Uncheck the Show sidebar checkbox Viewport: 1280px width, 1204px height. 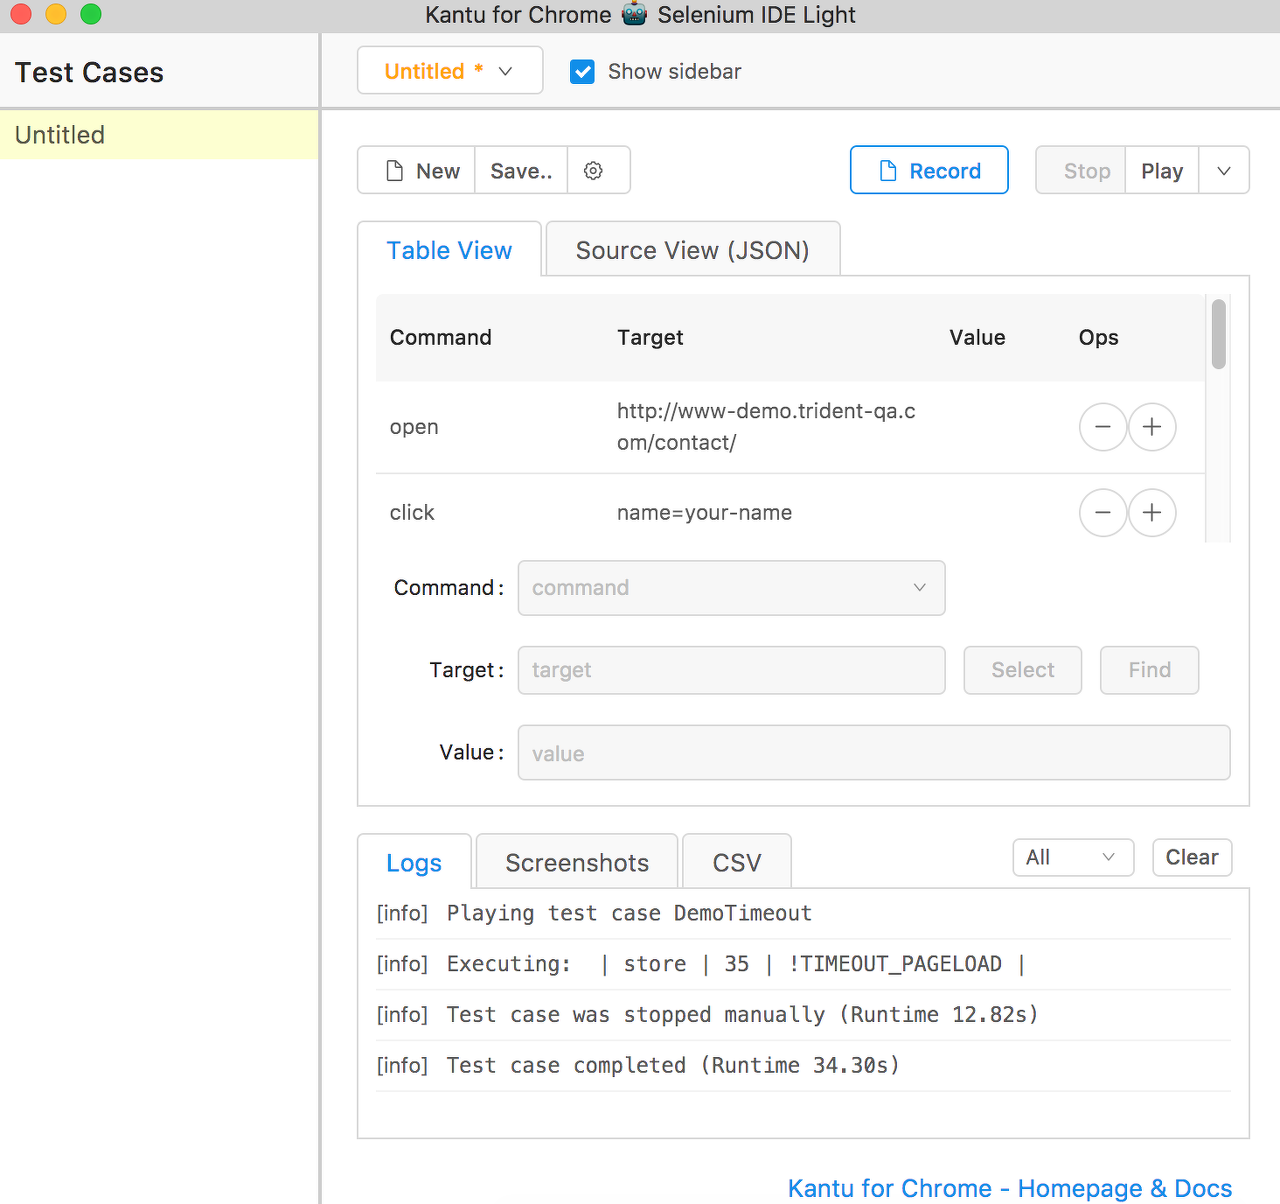click(x=582, y=71)
